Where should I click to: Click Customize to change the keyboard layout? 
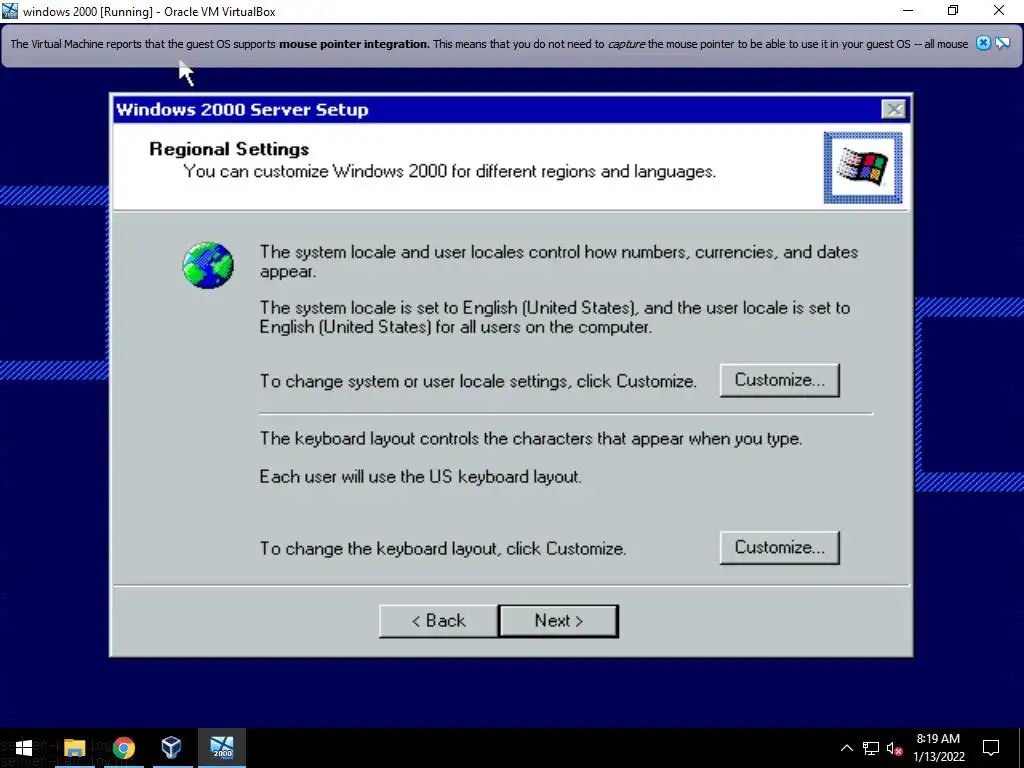click(779, 547)
